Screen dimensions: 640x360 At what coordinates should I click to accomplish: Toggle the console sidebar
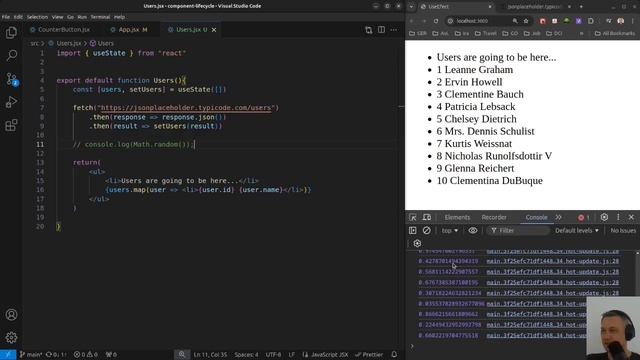[413, 231]
